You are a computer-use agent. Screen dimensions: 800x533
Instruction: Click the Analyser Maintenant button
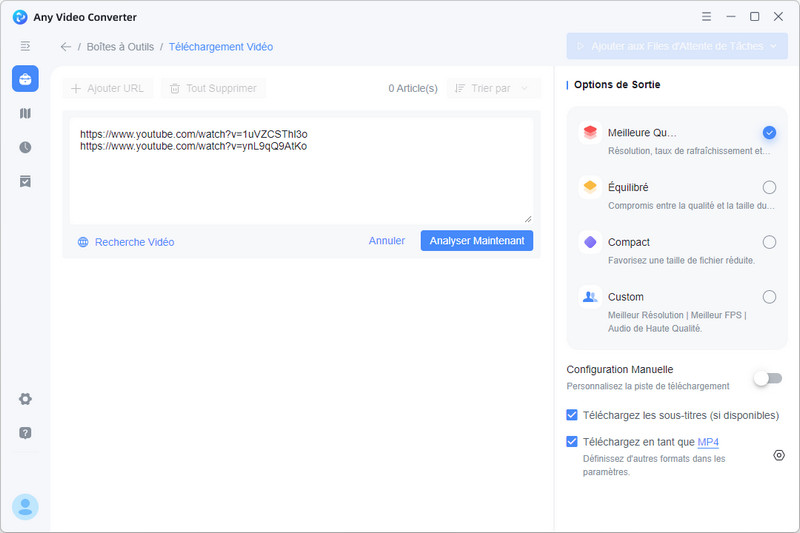point(477,241)
